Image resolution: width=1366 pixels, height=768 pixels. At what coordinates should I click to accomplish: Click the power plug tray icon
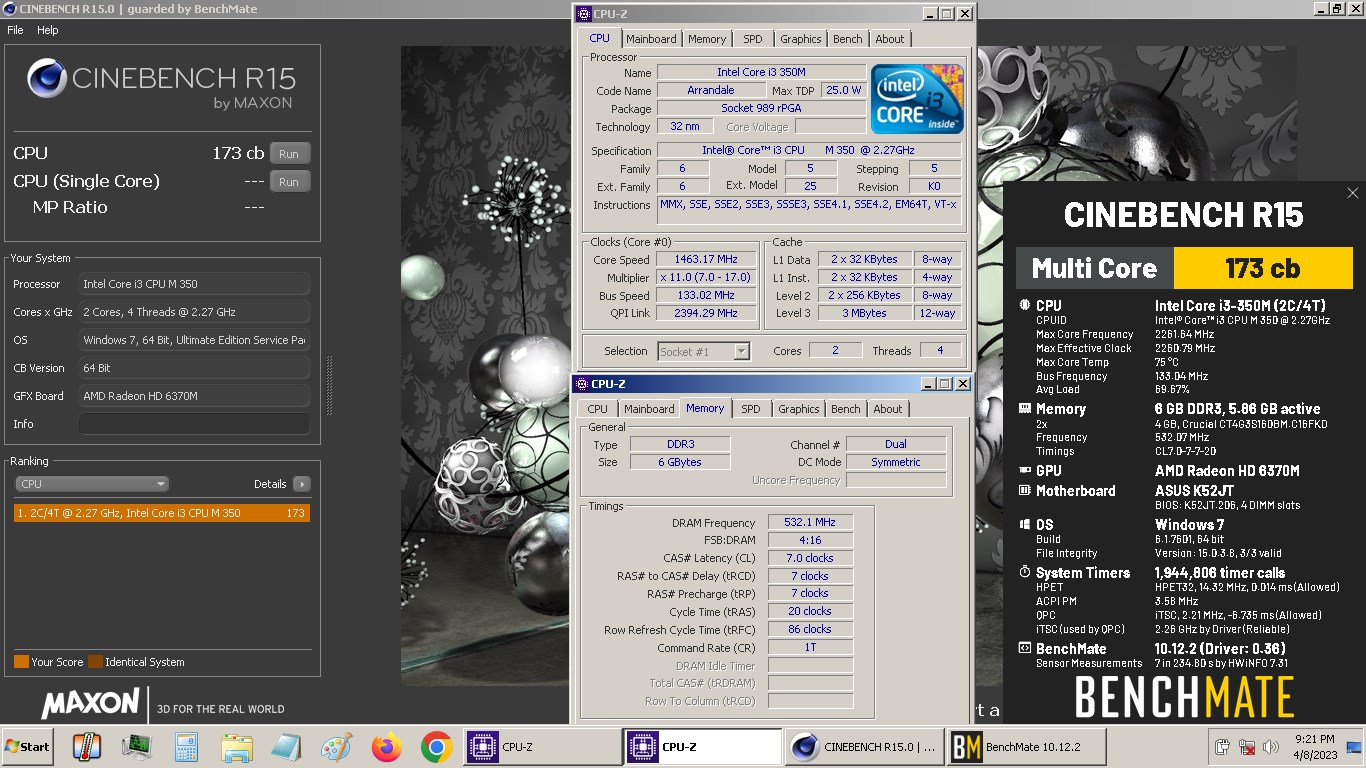coord(1222,747)
